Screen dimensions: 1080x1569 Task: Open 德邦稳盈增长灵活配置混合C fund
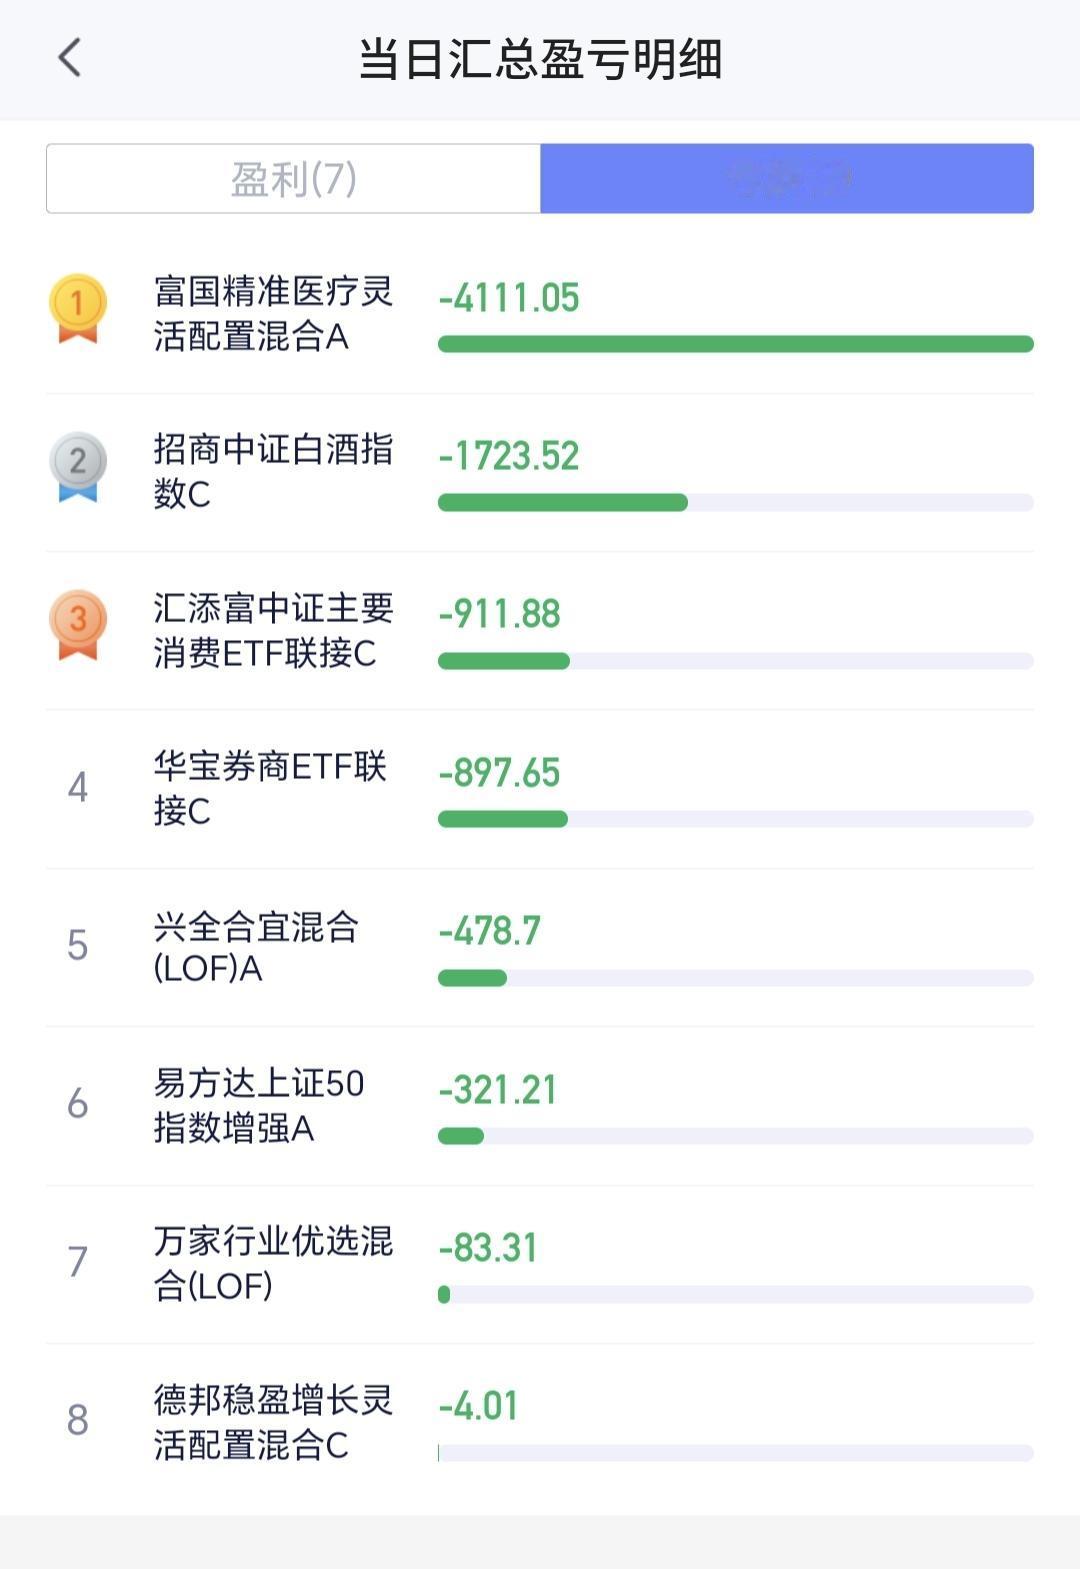coord(540,1422)
